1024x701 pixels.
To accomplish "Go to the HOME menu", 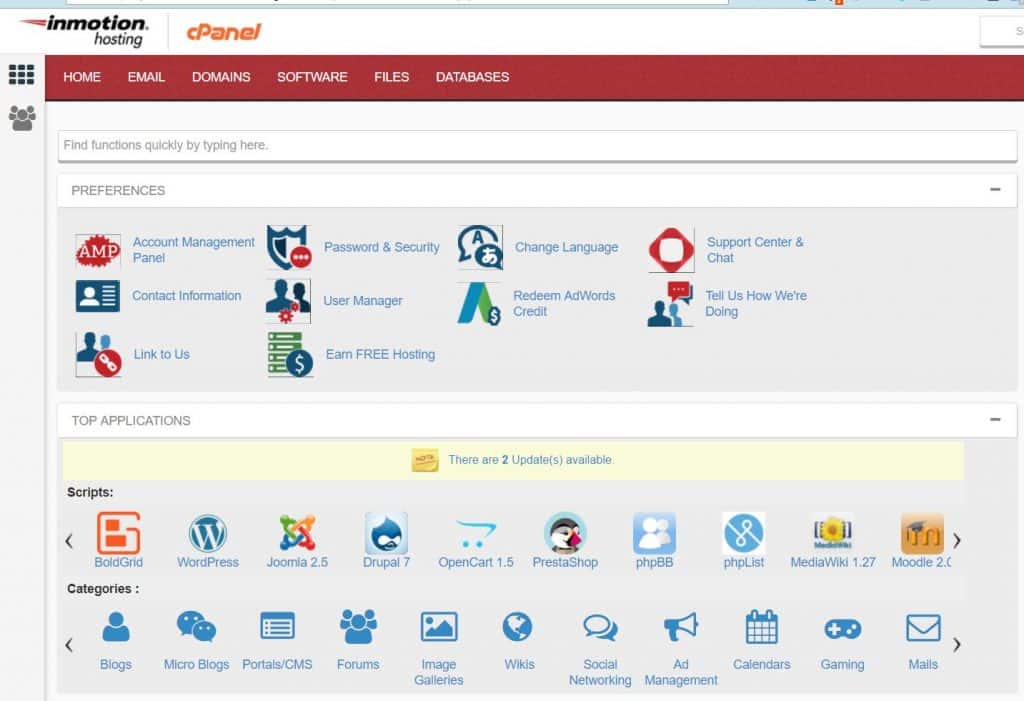I will (82, 77).
